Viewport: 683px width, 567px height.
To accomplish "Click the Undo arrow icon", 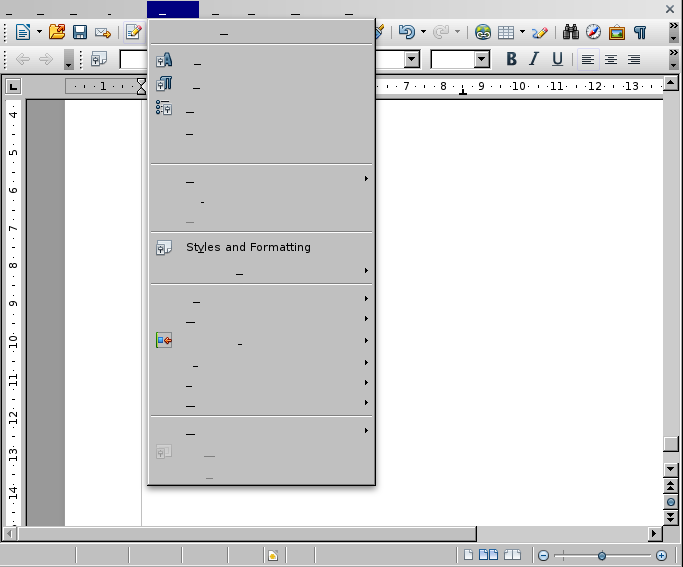I will 406,32.
